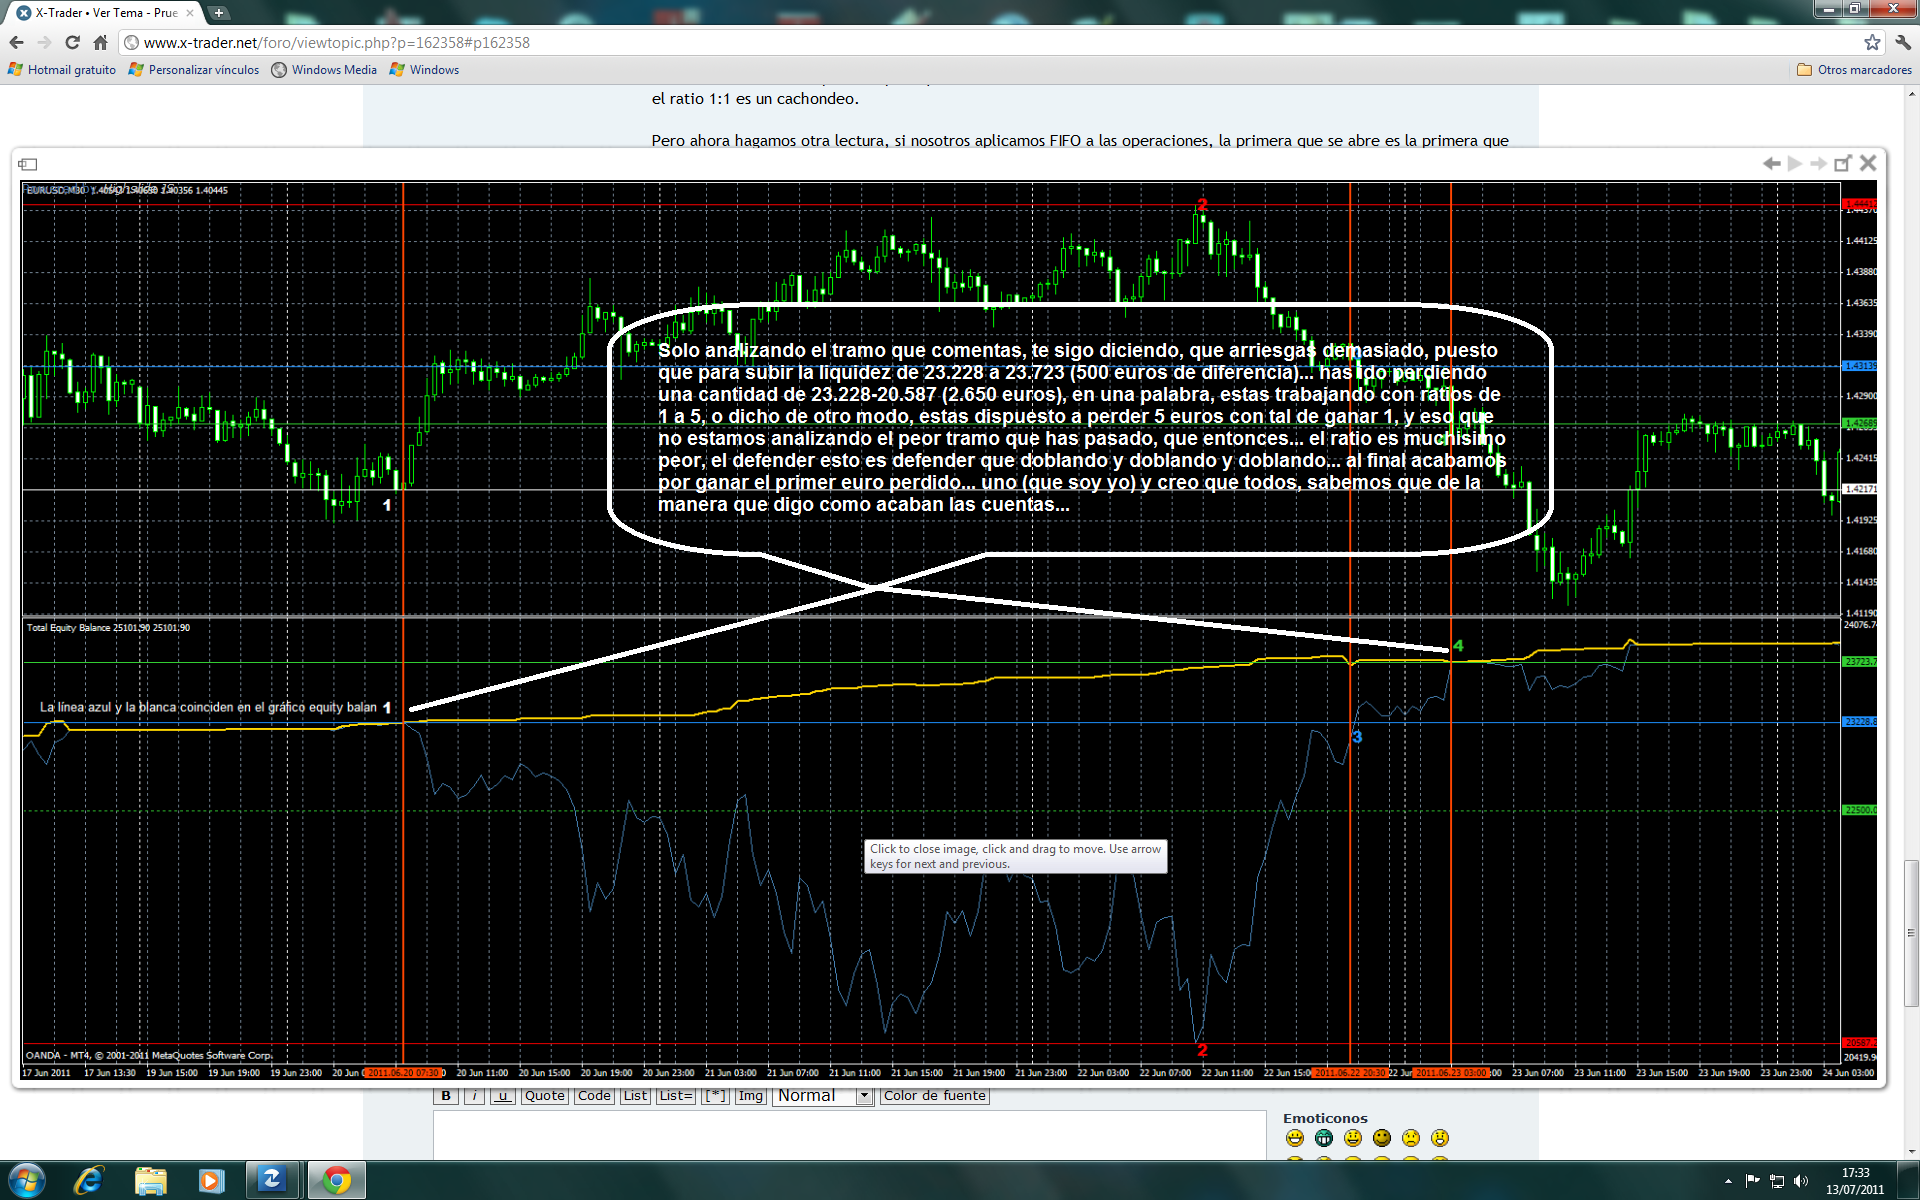Click the browser address bar URL
This screenshot has height=1200, width=1920.
[336, 42]
